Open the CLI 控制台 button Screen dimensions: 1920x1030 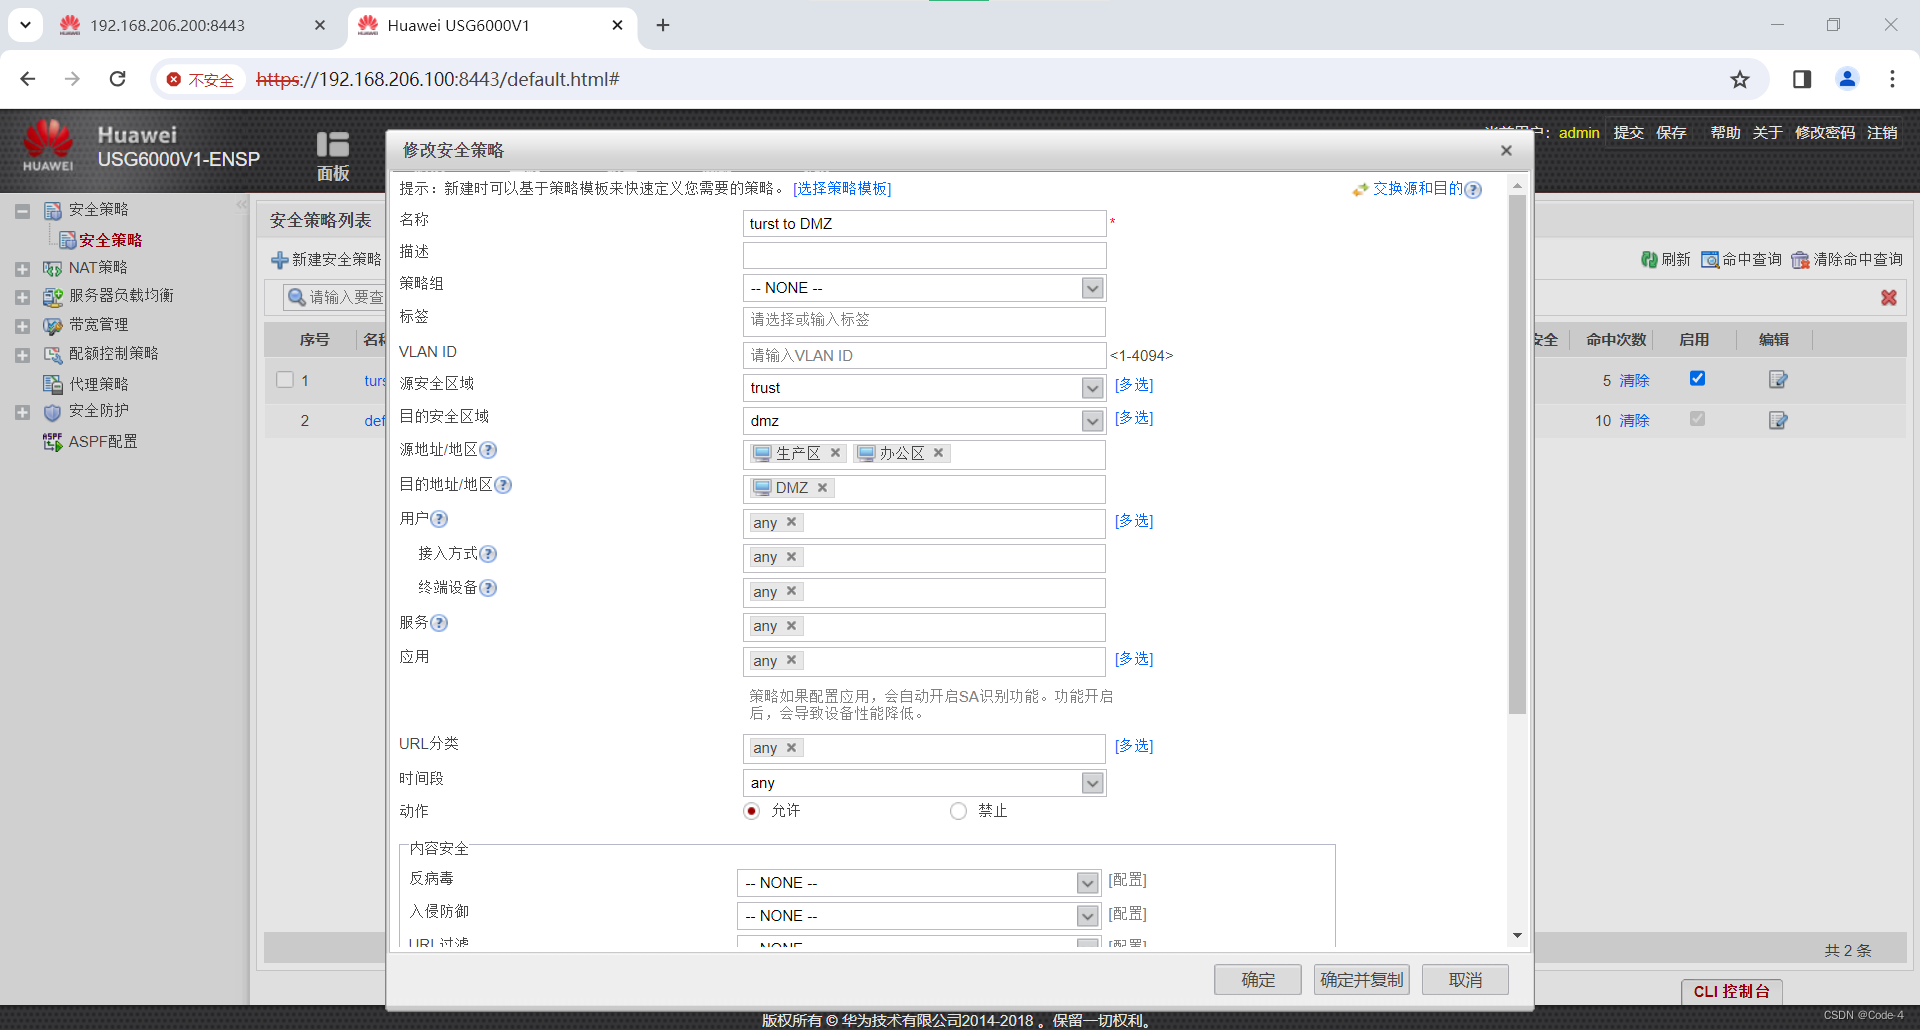coord(1731,991)
